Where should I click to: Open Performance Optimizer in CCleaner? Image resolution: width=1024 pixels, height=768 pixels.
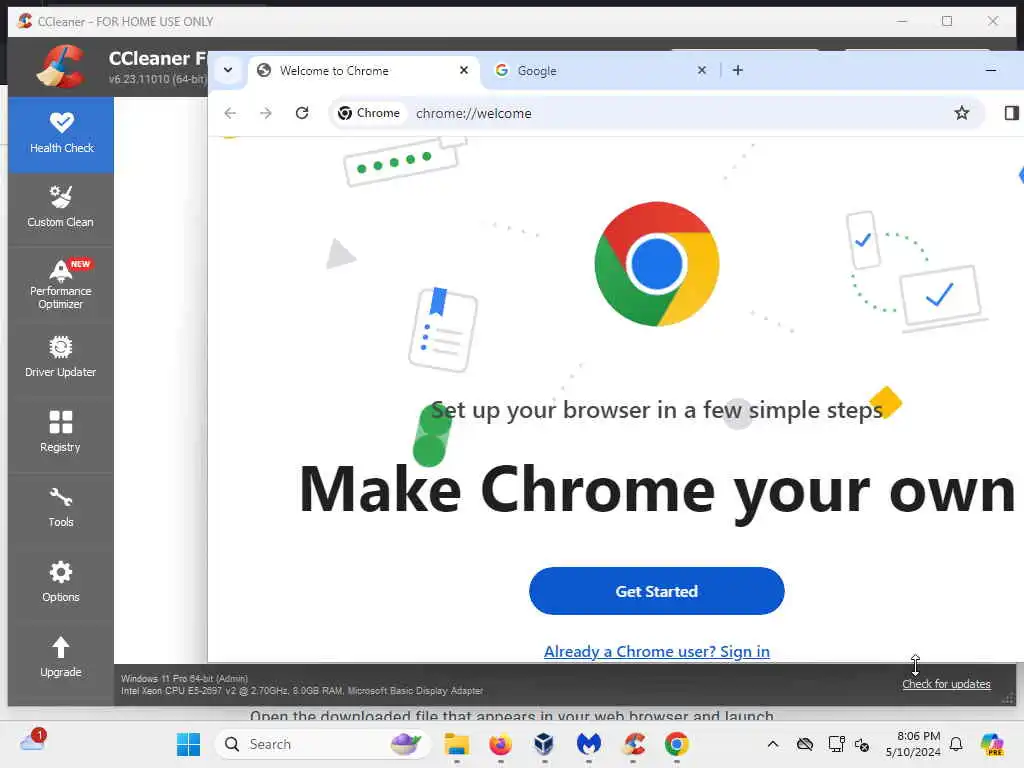61,285
